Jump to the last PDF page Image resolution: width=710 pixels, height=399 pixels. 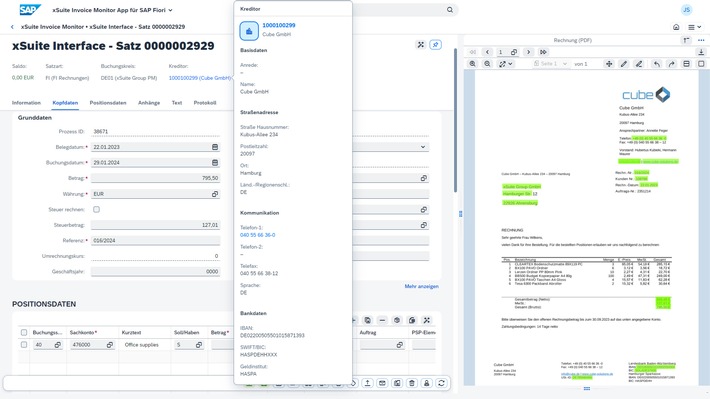543,52
